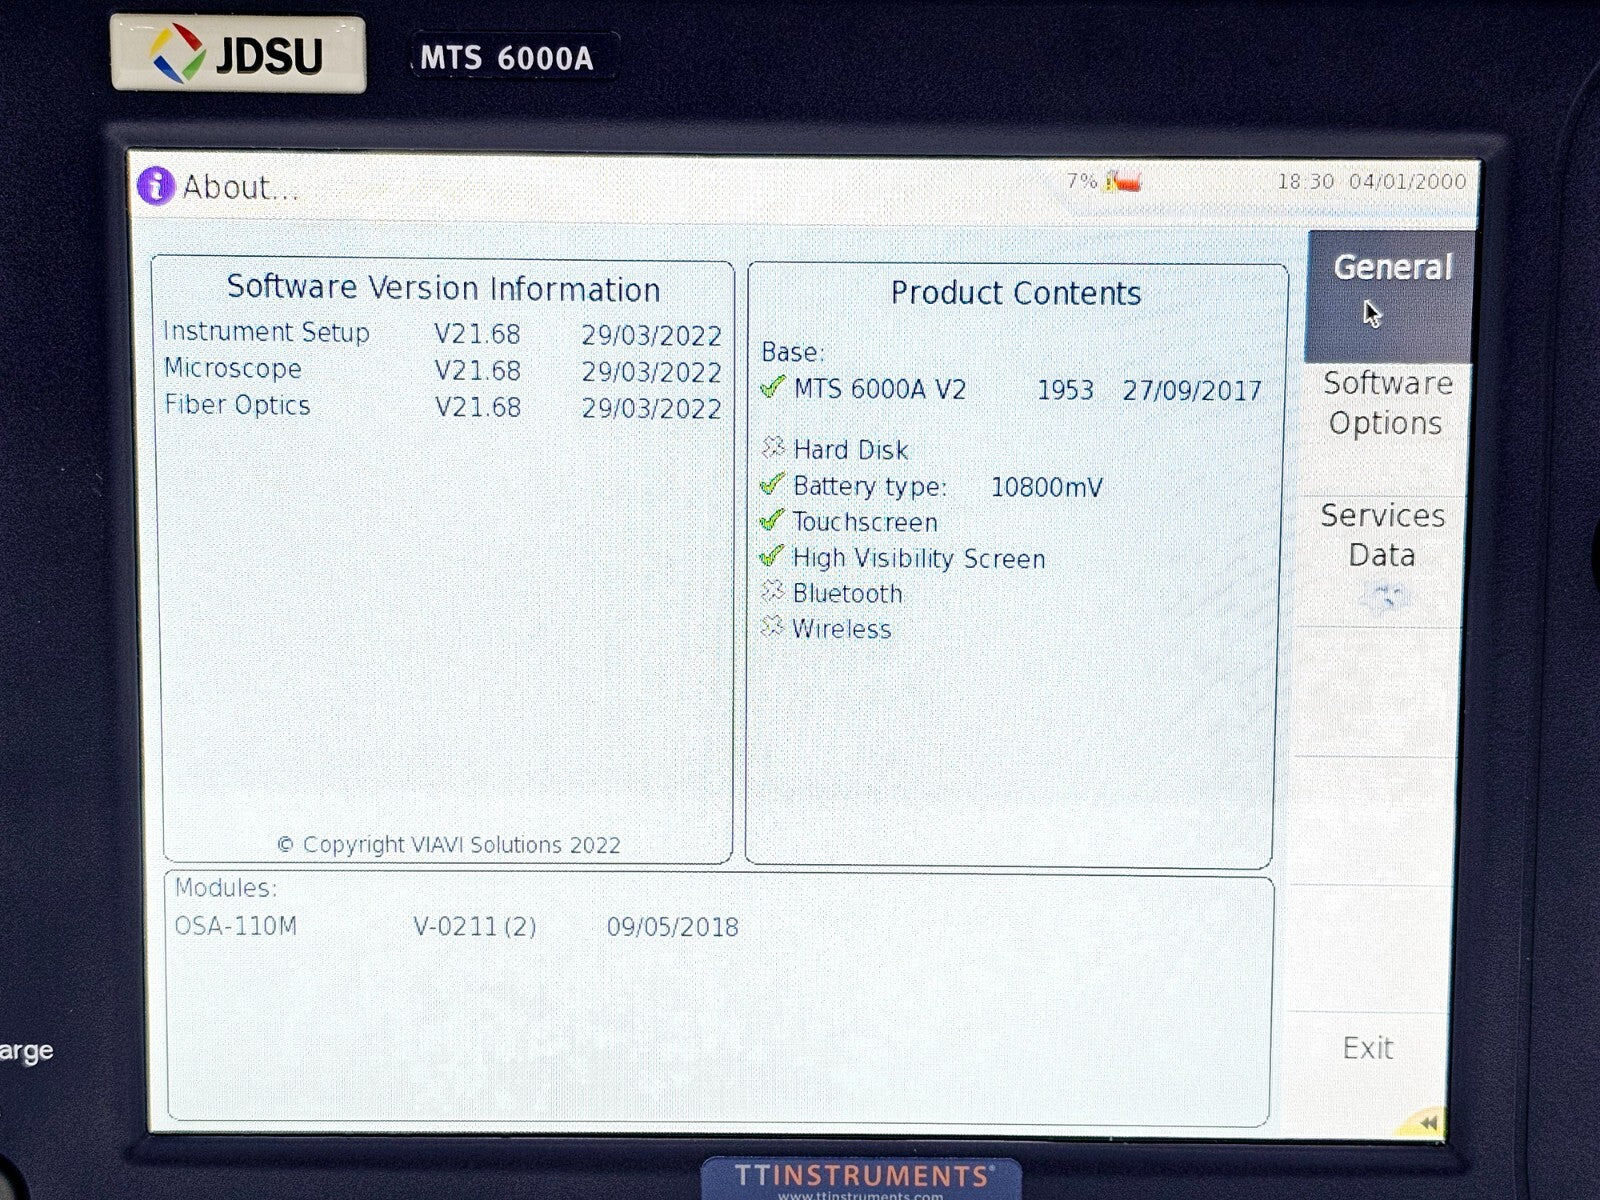Click the Bluetooth label
This screenshot has height=1200, width=1600.
847,593
